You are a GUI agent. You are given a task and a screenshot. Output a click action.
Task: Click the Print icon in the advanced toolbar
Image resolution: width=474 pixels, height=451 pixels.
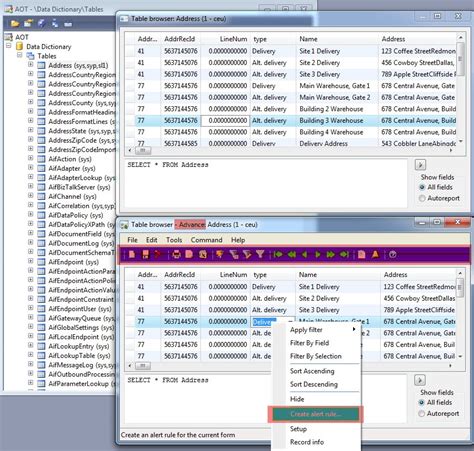coord(176,255)
